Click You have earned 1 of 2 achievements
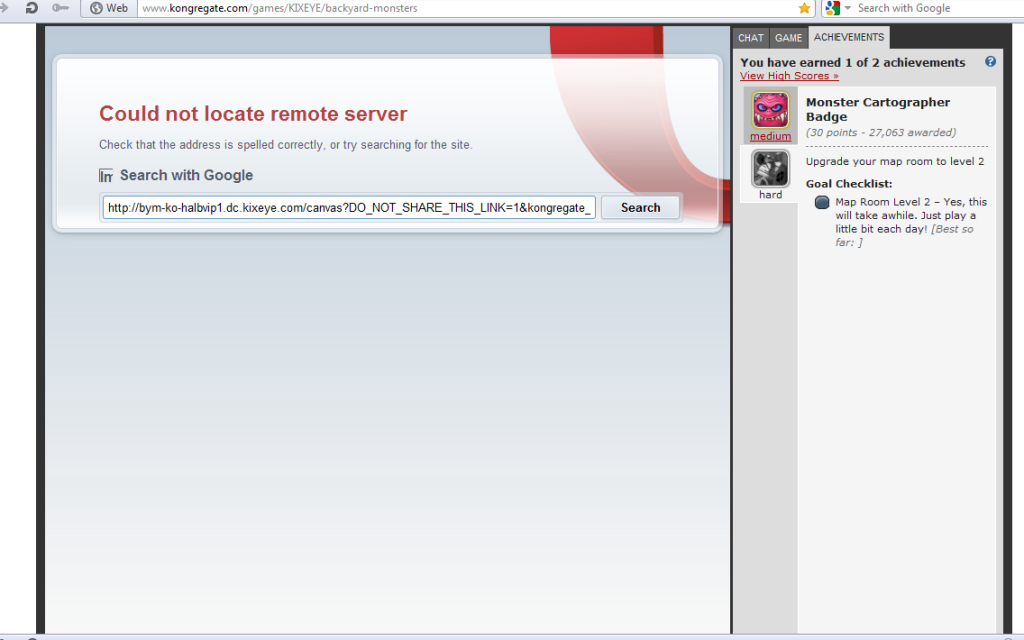 pos(852,63)
